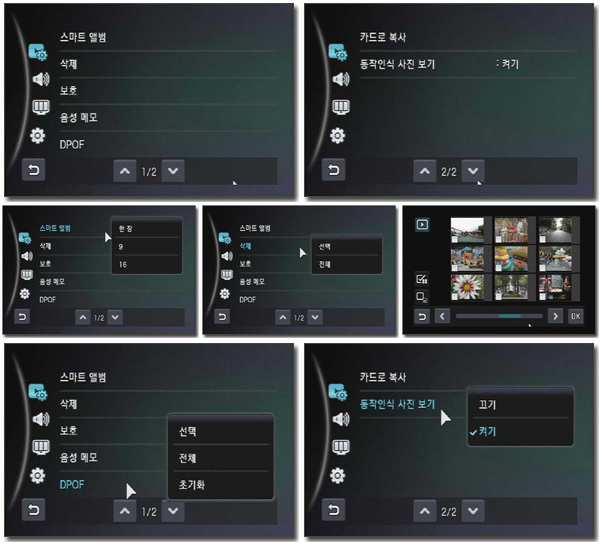Screen dimensions: 600x546
Task: Click the back arrow icon left of the OK button
Action: coord(422,316)
